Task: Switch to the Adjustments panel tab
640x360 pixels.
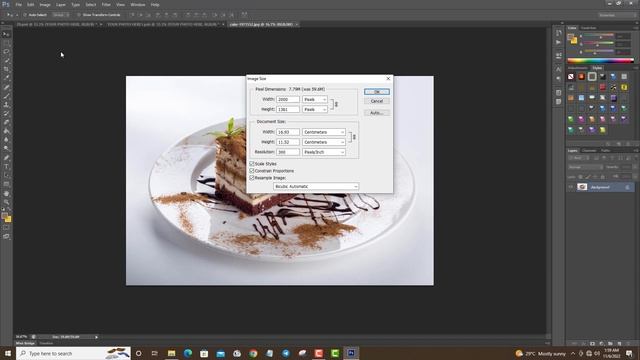Action: point(578,68)
